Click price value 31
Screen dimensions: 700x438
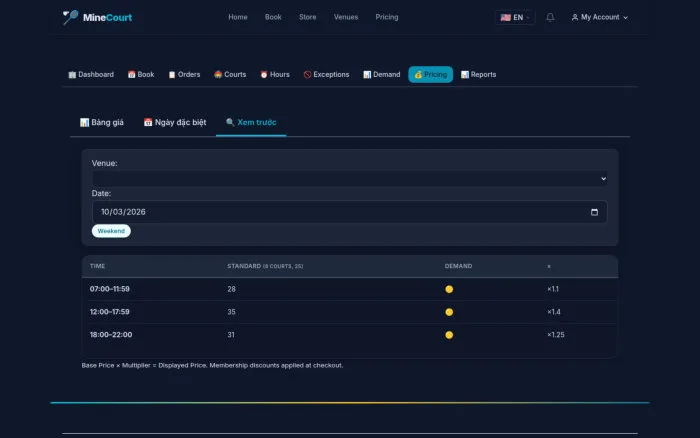(231, 335)
